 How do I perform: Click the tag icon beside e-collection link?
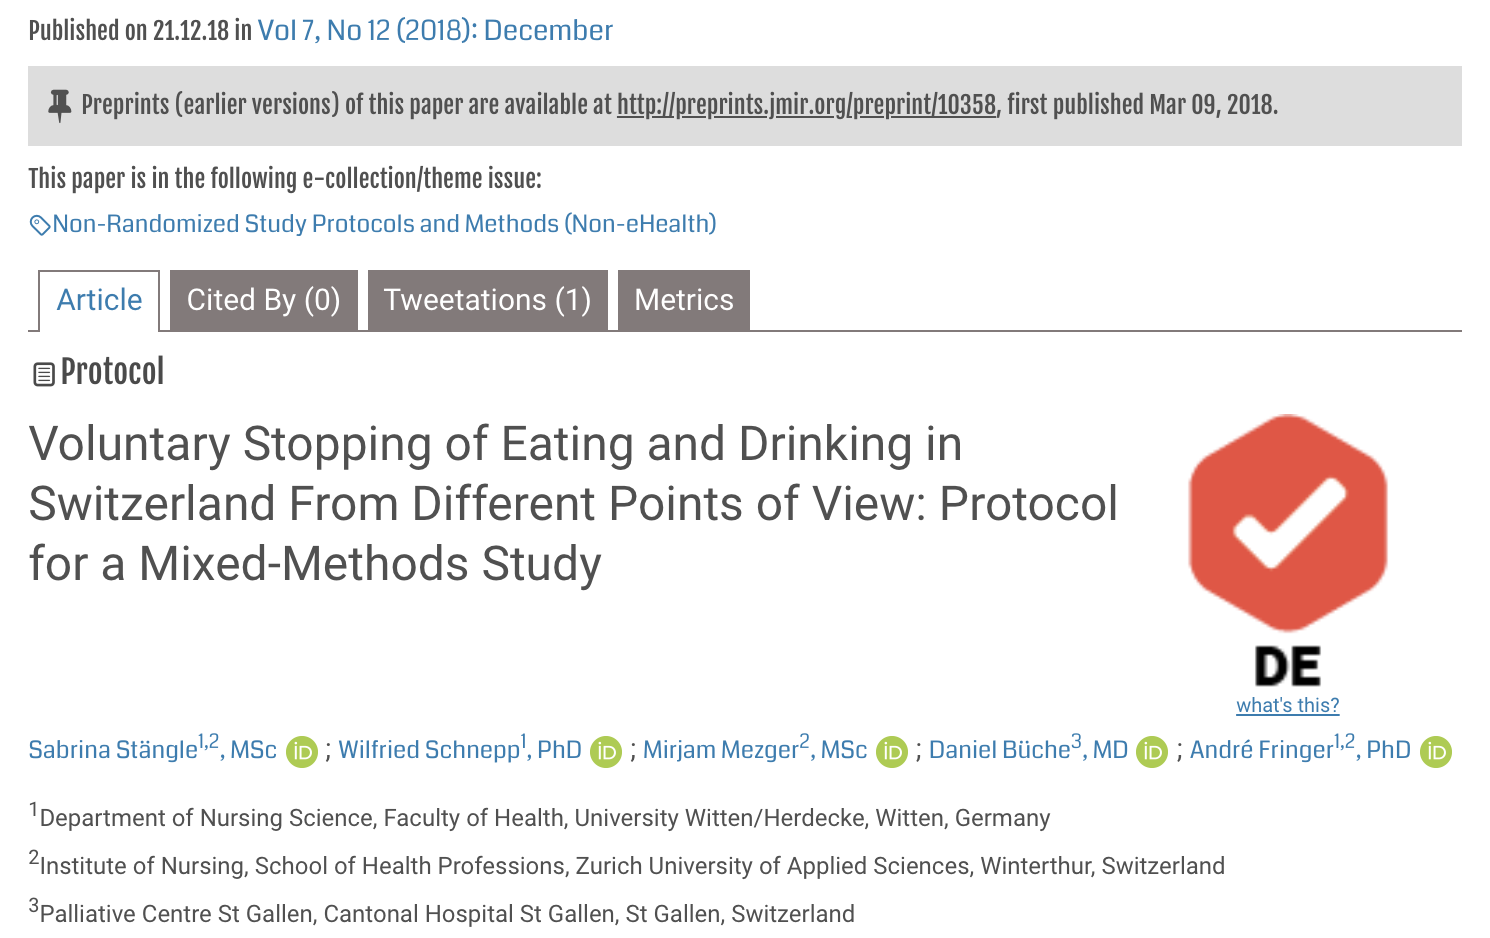[40, 225]
